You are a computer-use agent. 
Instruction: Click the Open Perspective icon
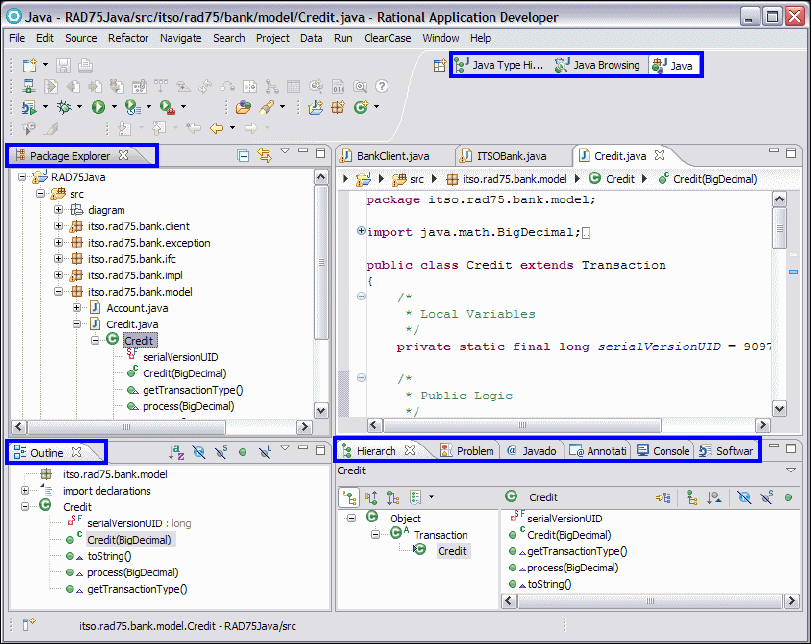(439, 66)
